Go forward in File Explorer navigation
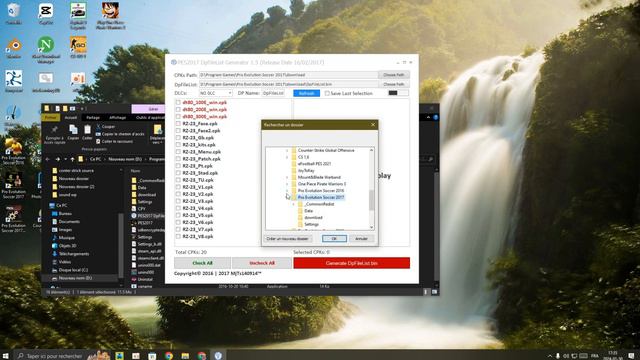 click(x=57, y=159)
